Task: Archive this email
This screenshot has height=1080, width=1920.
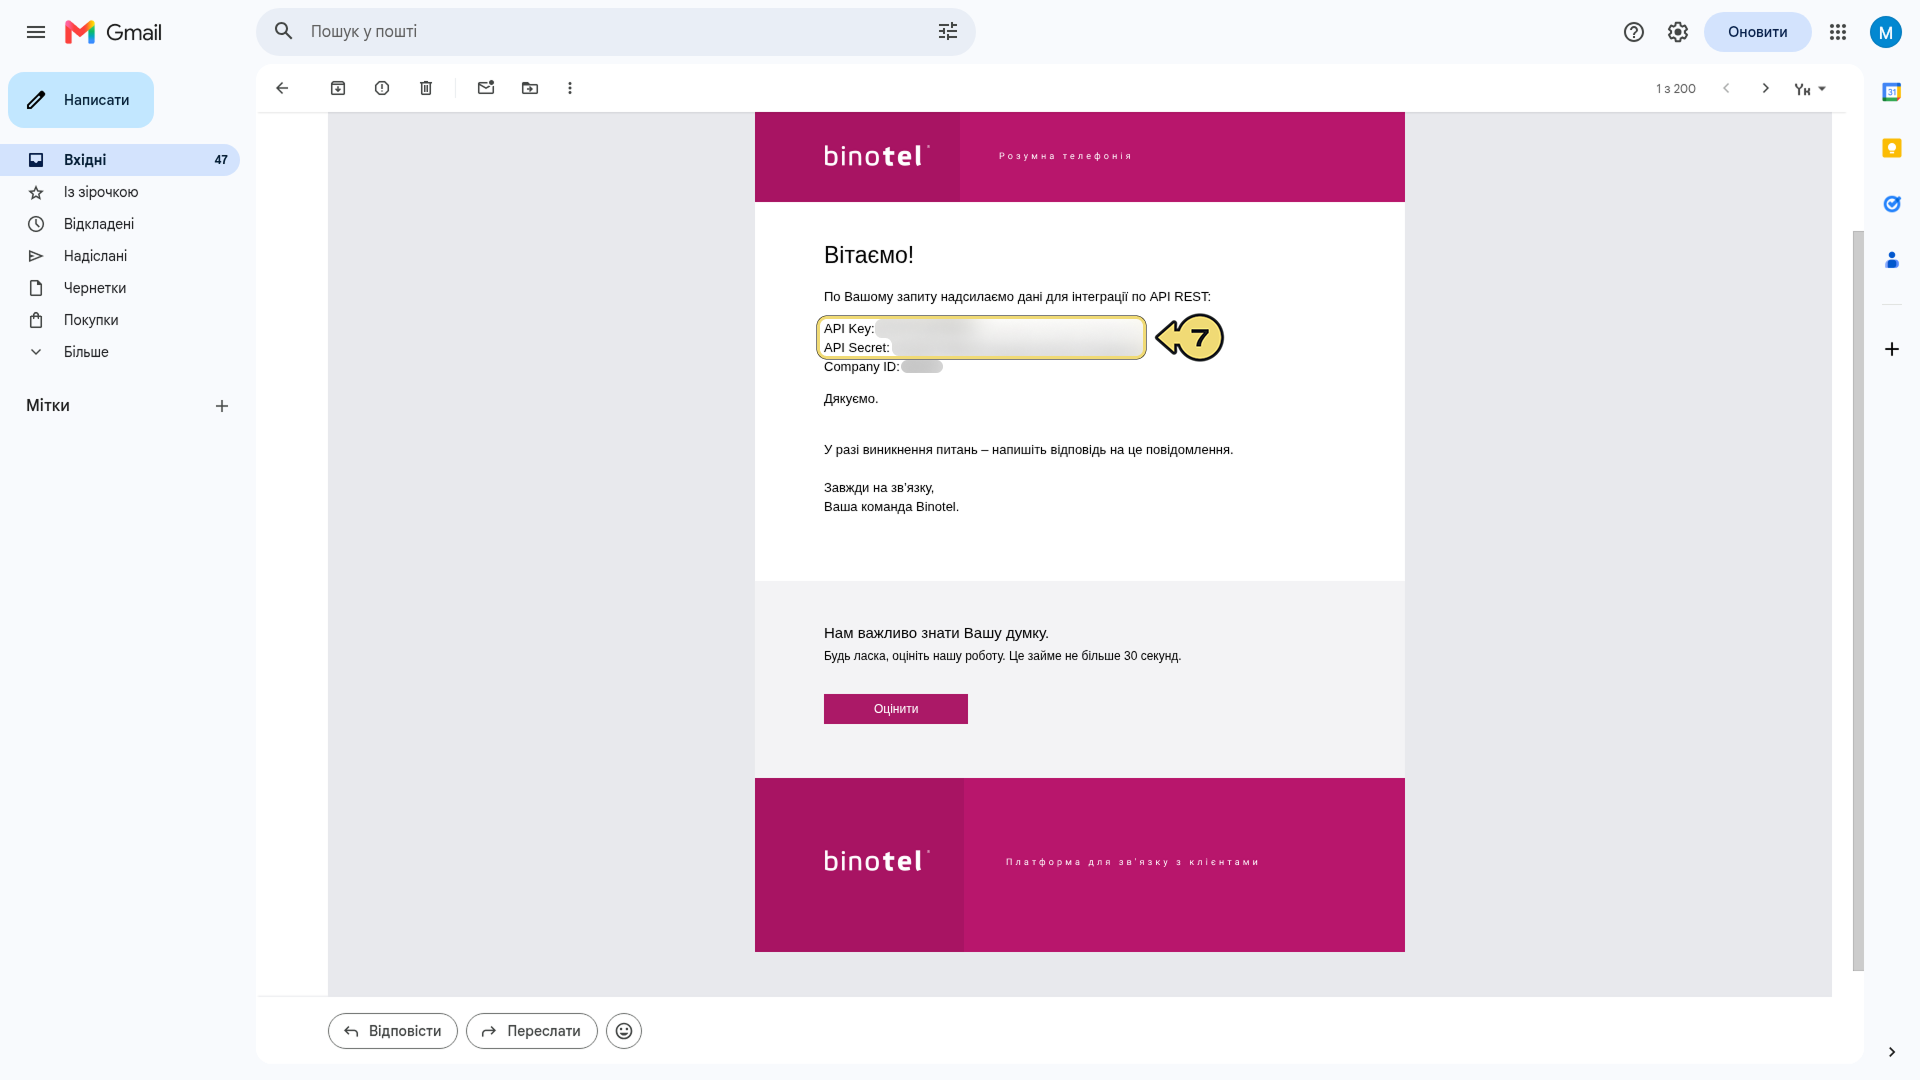Action: (x=338, y=88)
